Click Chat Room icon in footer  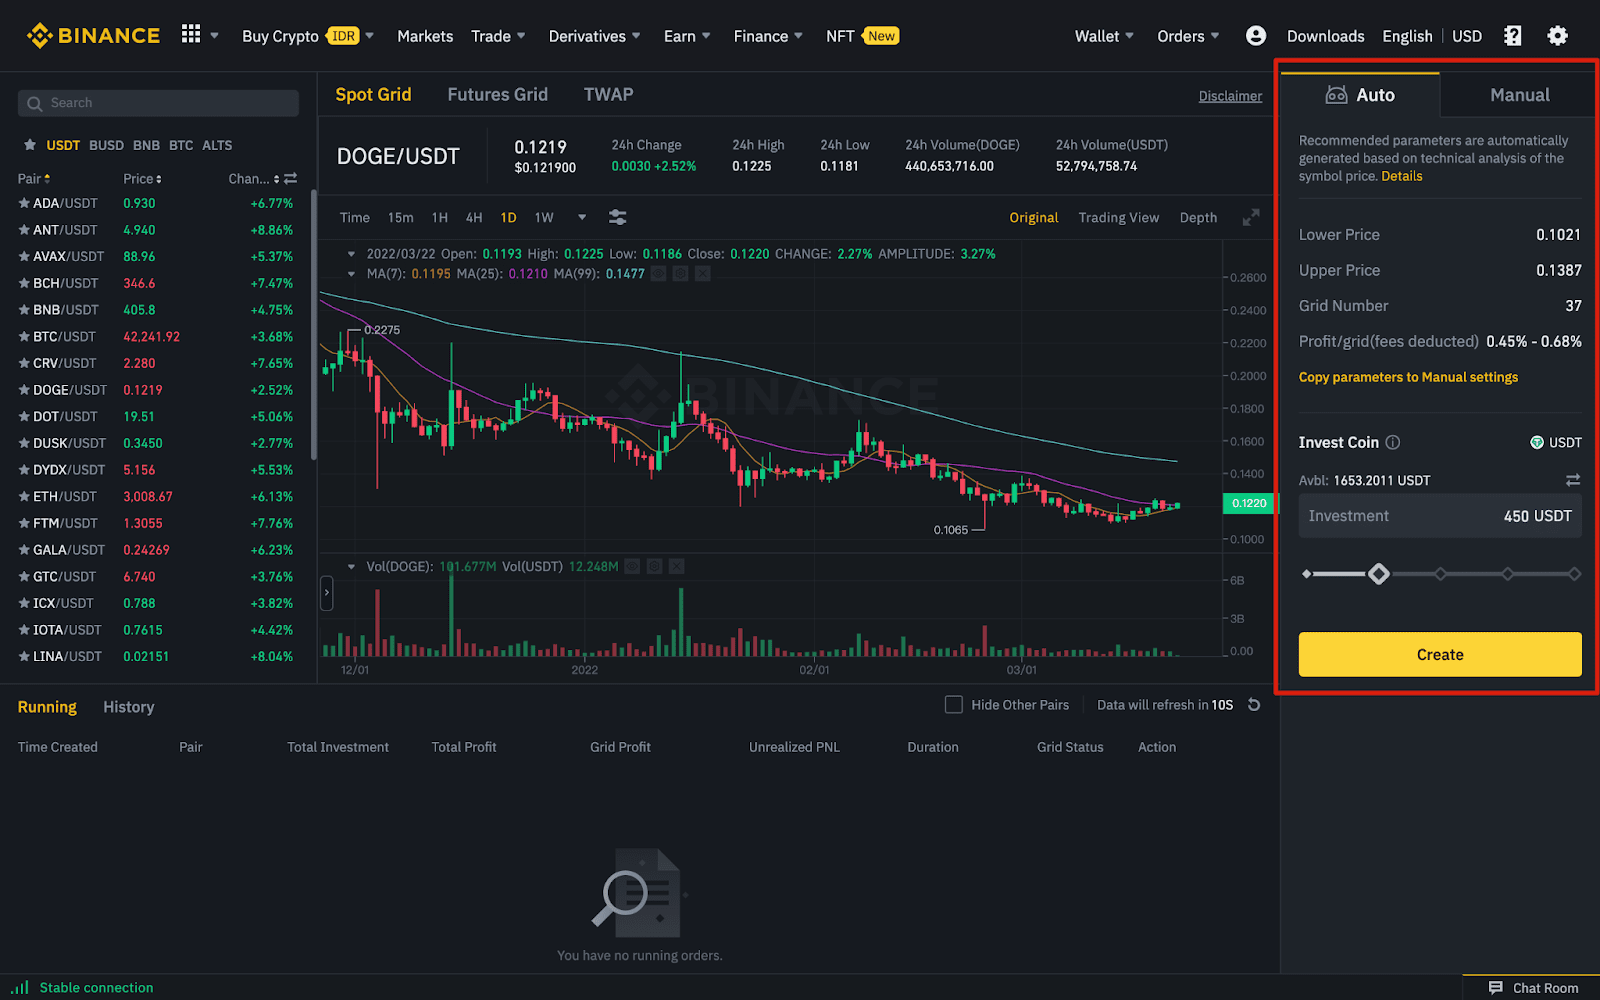click(1496, 988)
